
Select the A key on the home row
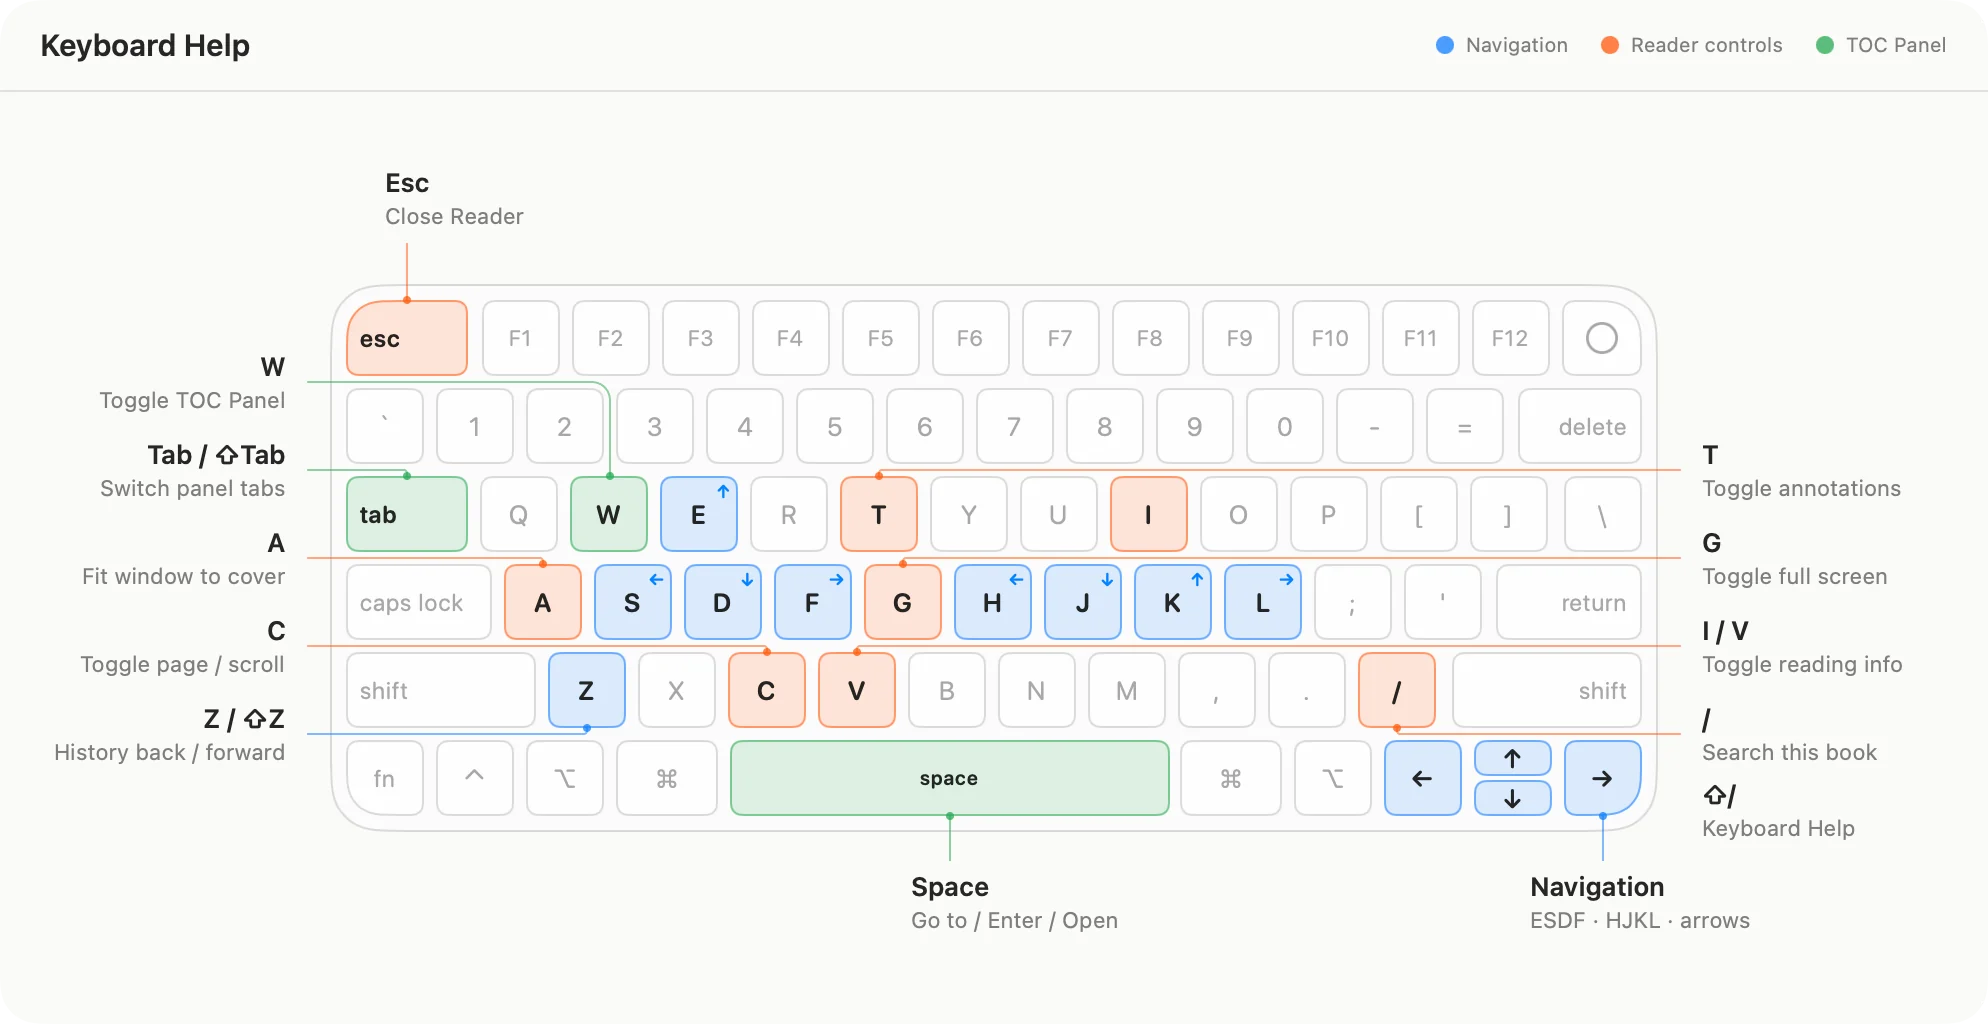(543, 602)
